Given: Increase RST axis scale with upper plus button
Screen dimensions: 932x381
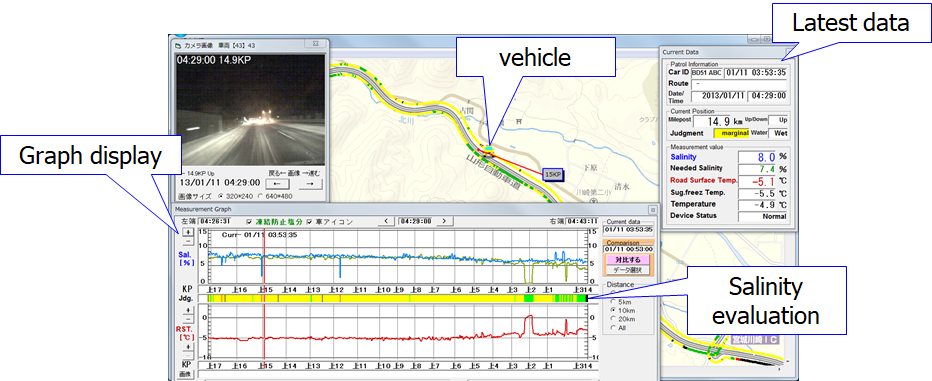Looking at the screenshot, I should pyautogui.click(x=187, y=310).
